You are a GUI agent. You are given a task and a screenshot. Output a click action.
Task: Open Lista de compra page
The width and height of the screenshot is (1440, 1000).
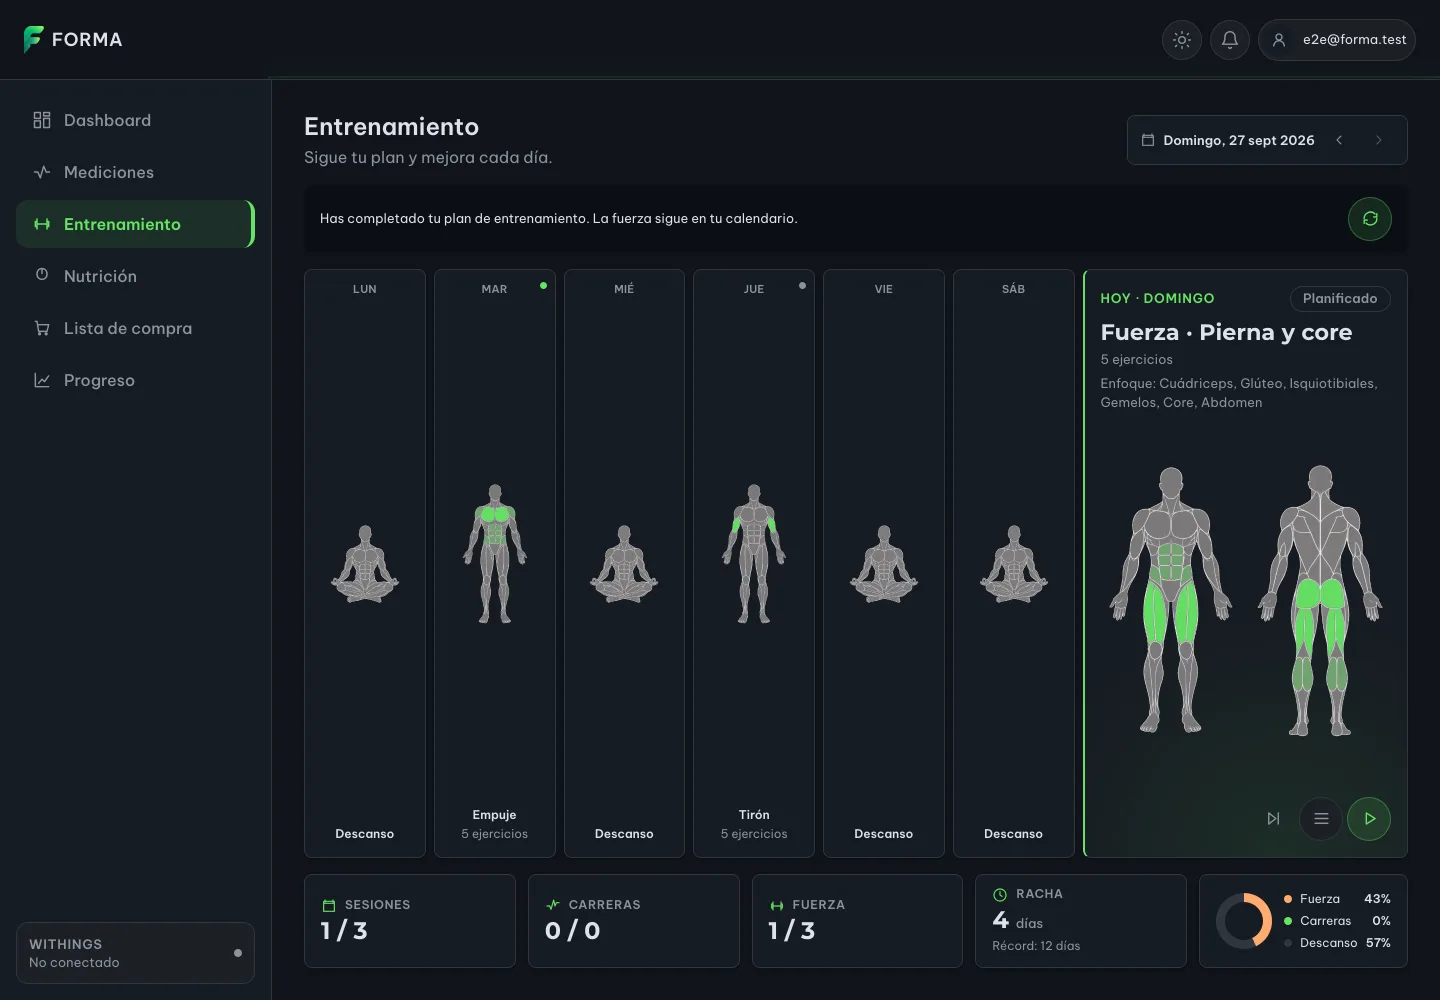[135, 328]
